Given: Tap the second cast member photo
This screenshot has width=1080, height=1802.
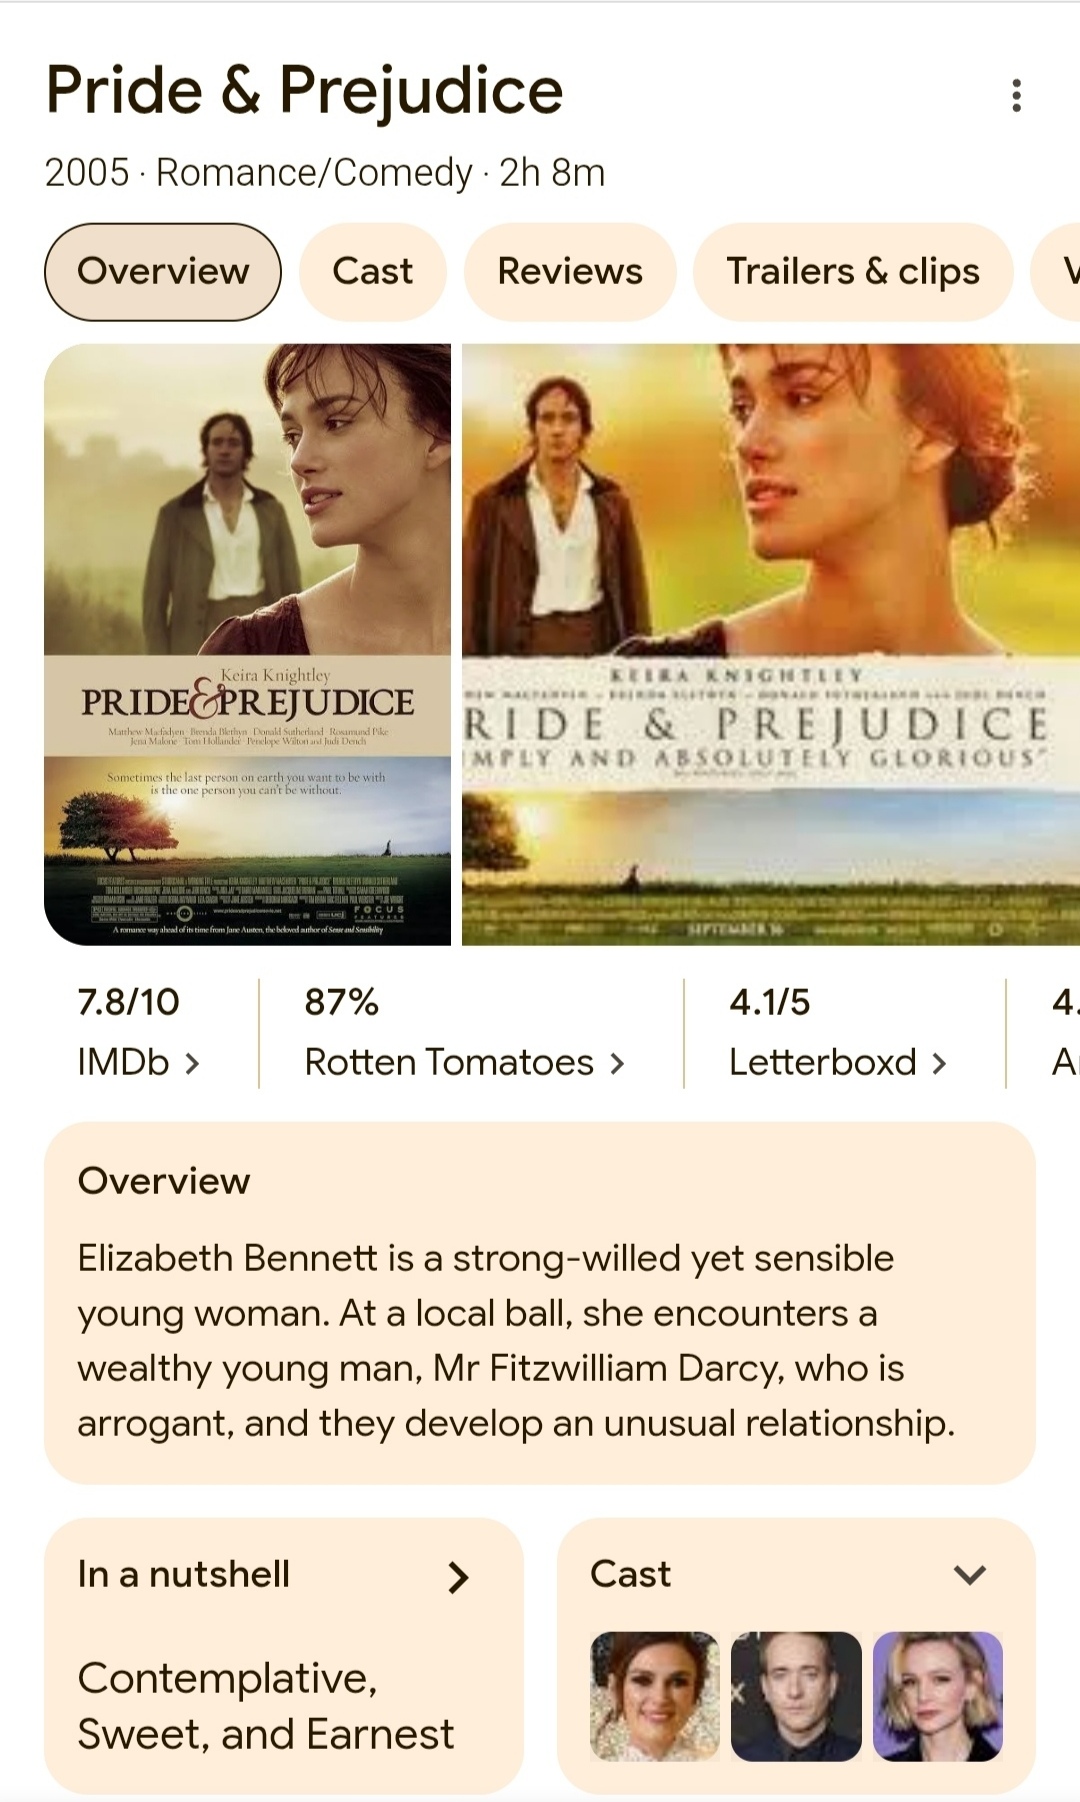Looking at the screenshot, I should click(x=796, y=1696).
